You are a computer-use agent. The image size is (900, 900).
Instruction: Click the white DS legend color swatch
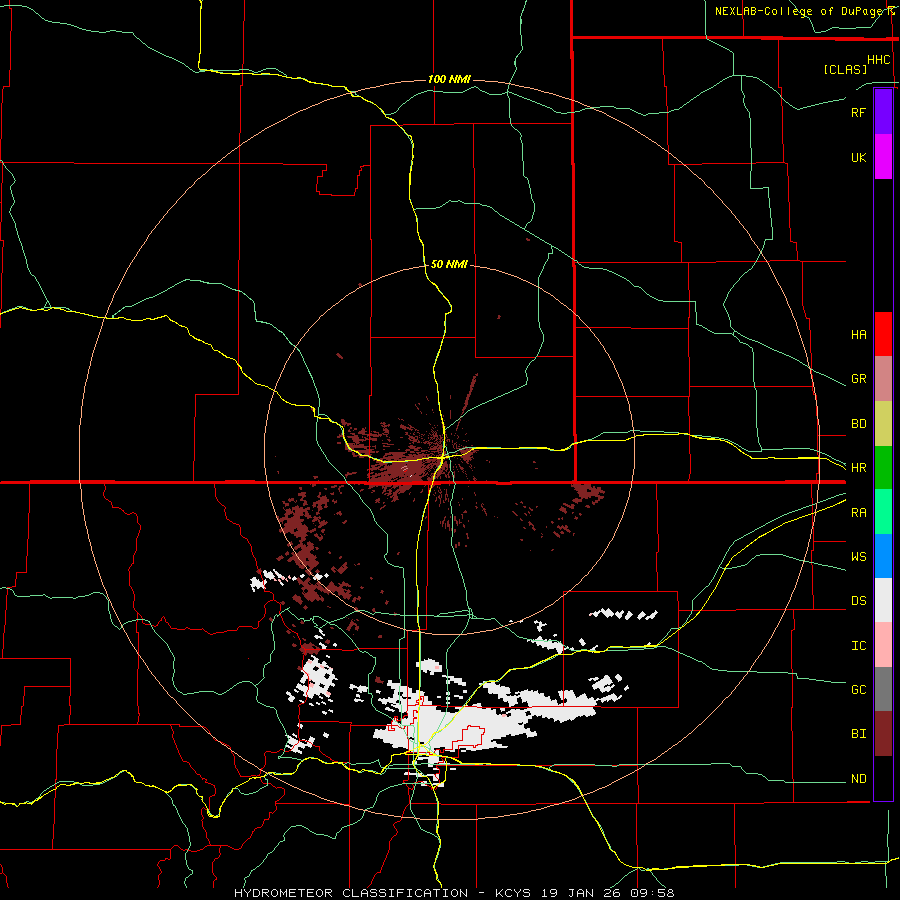click(x=883, y=600)
